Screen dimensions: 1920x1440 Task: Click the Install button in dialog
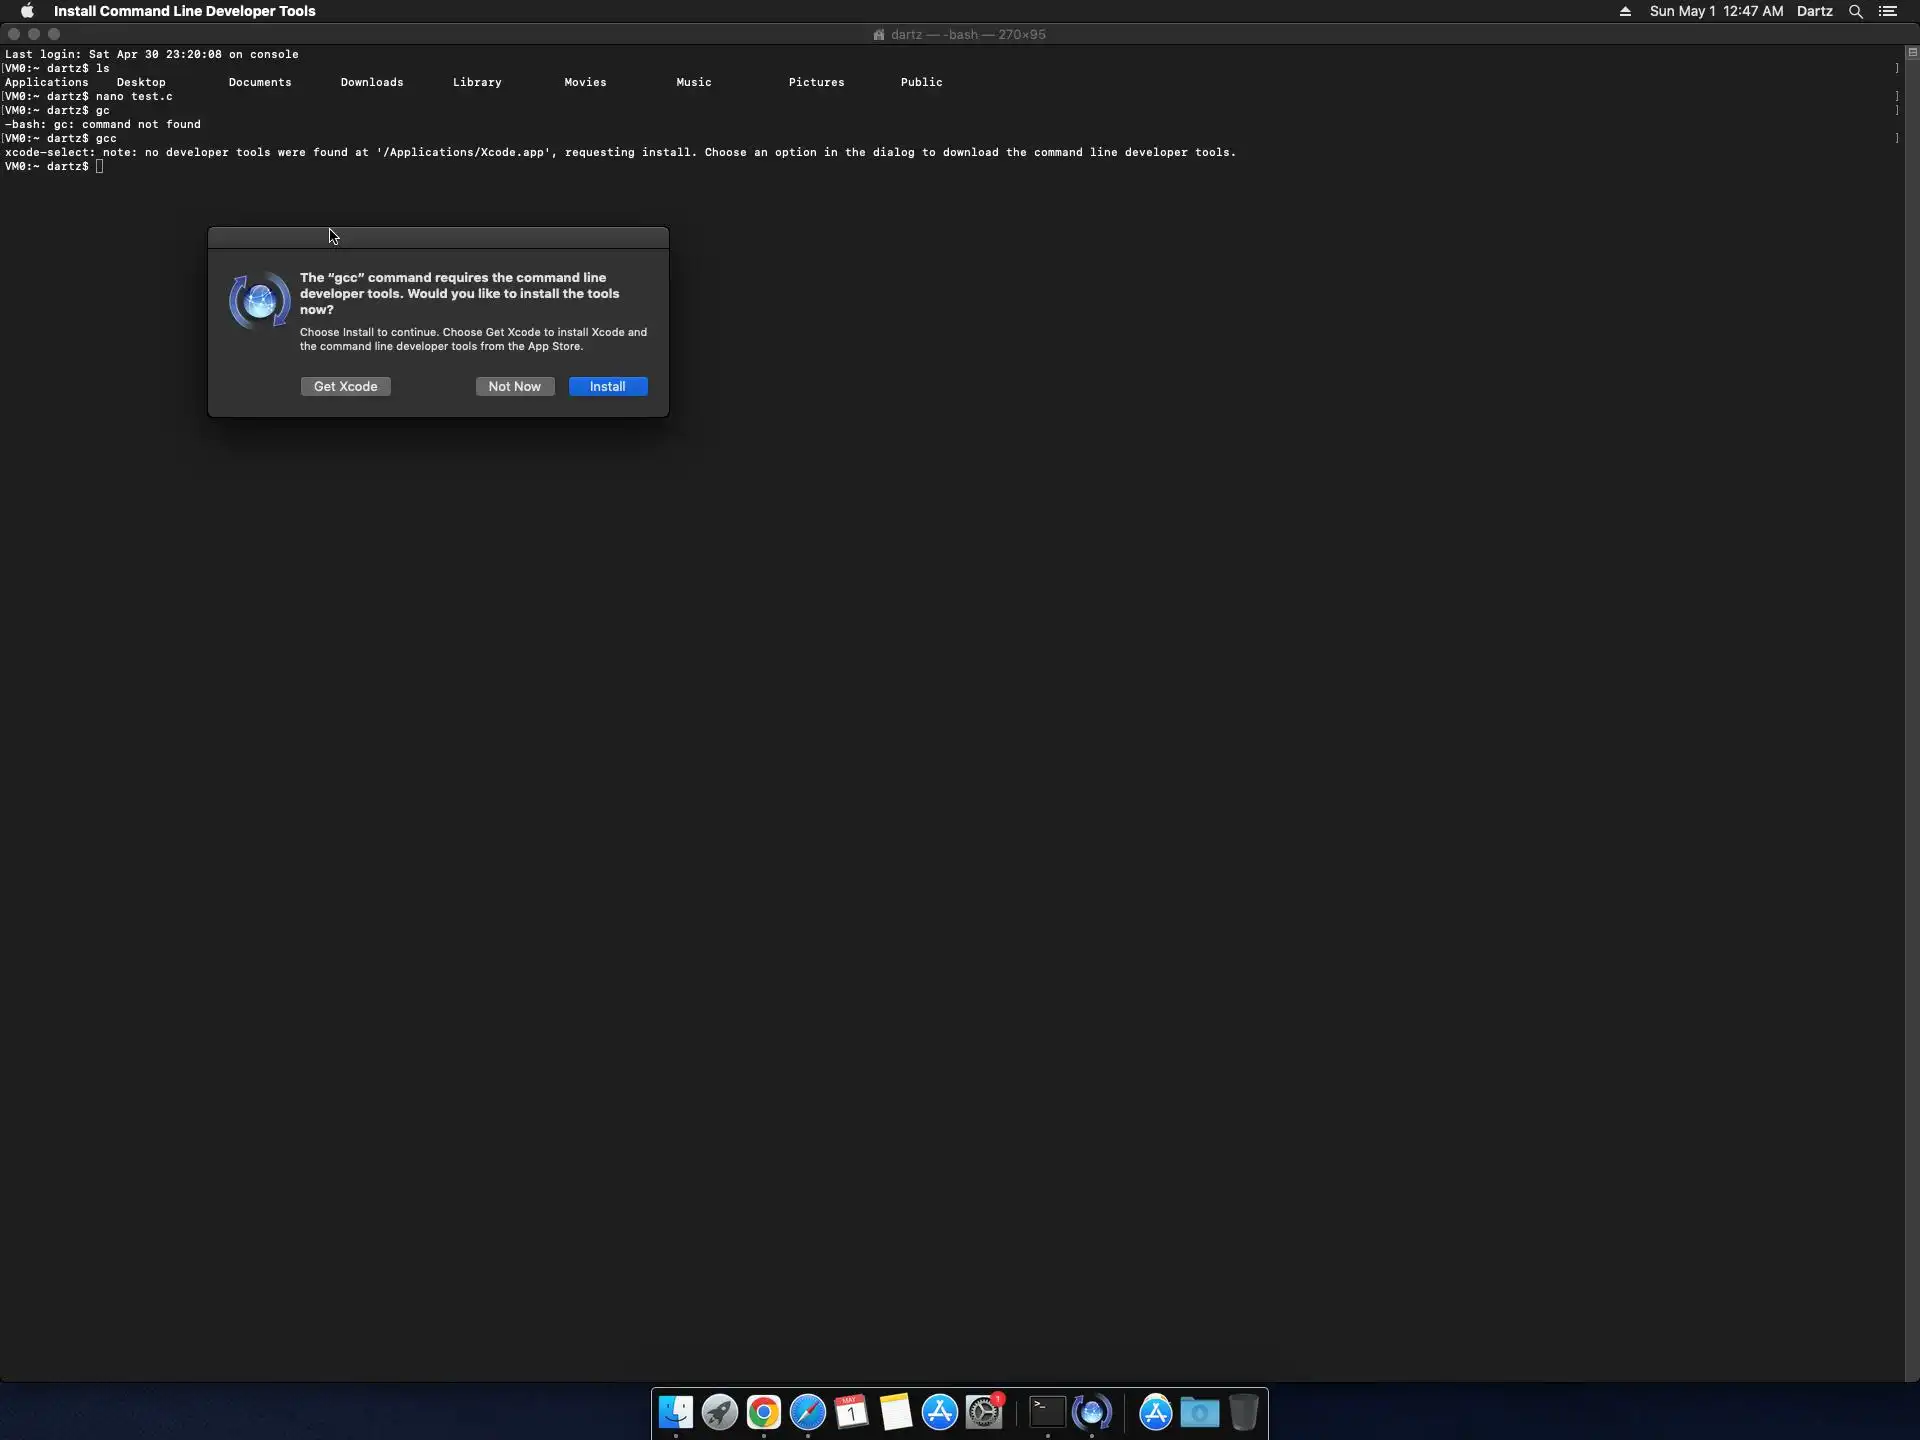[x=608, y=386]
